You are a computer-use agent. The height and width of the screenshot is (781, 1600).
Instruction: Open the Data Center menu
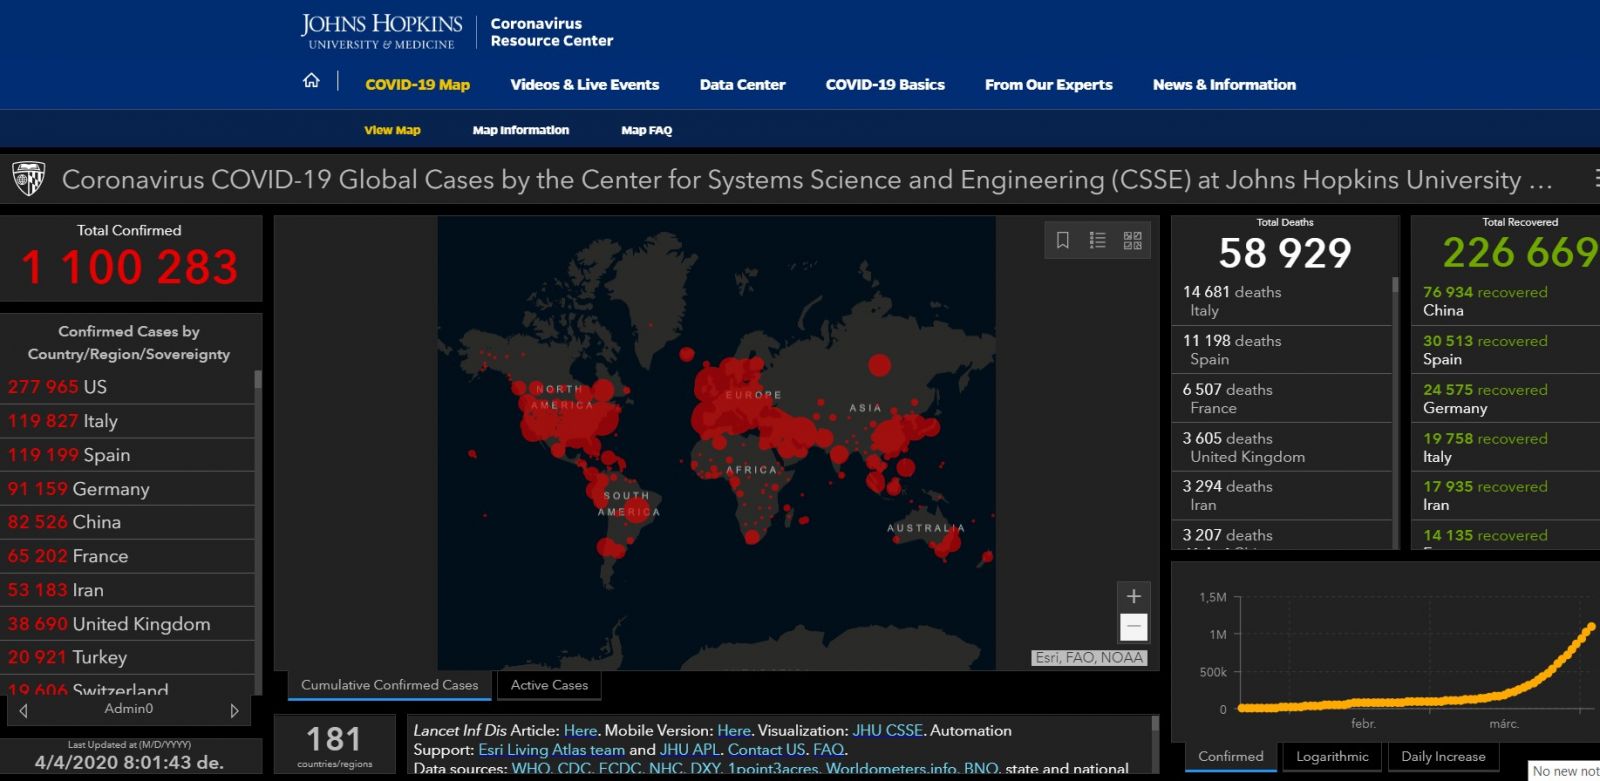point(742,85)
